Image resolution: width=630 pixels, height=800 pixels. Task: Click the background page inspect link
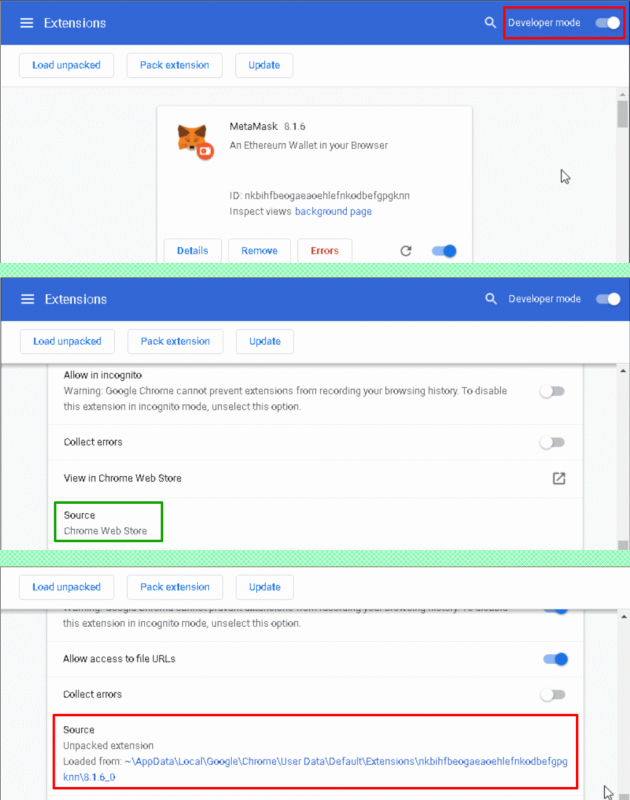(x=333, y=212)
